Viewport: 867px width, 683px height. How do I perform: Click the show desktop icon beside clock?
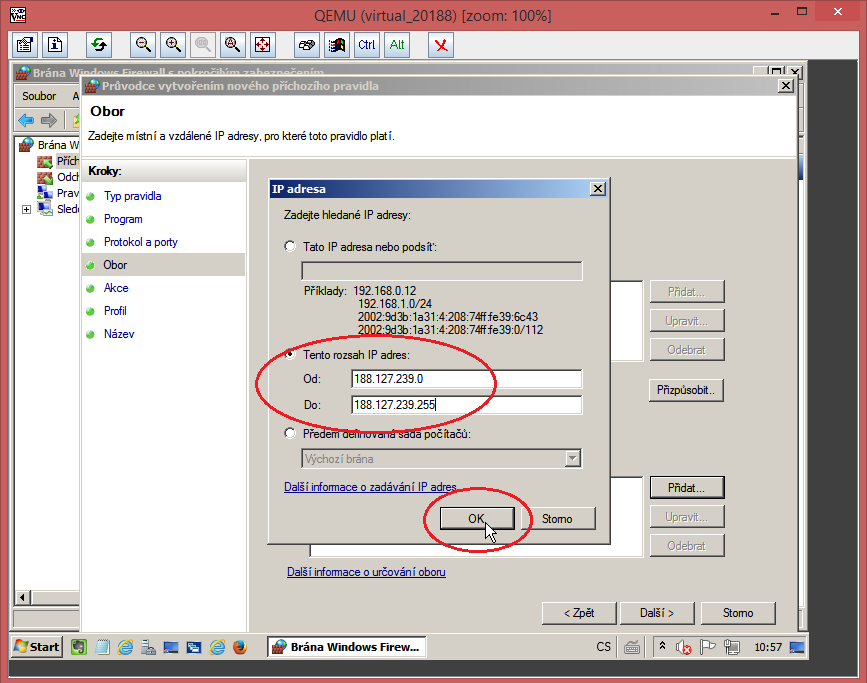click(797, 646)
